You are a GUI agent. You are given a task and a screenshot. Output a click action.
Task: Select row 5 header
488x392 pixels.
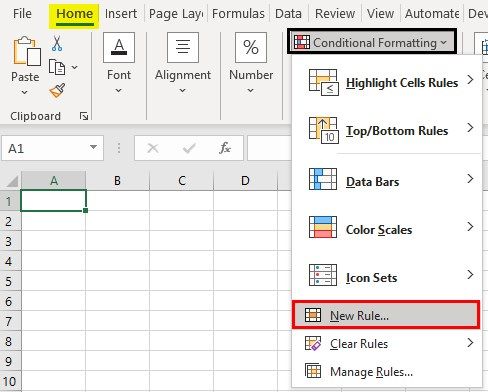[10, 281]
